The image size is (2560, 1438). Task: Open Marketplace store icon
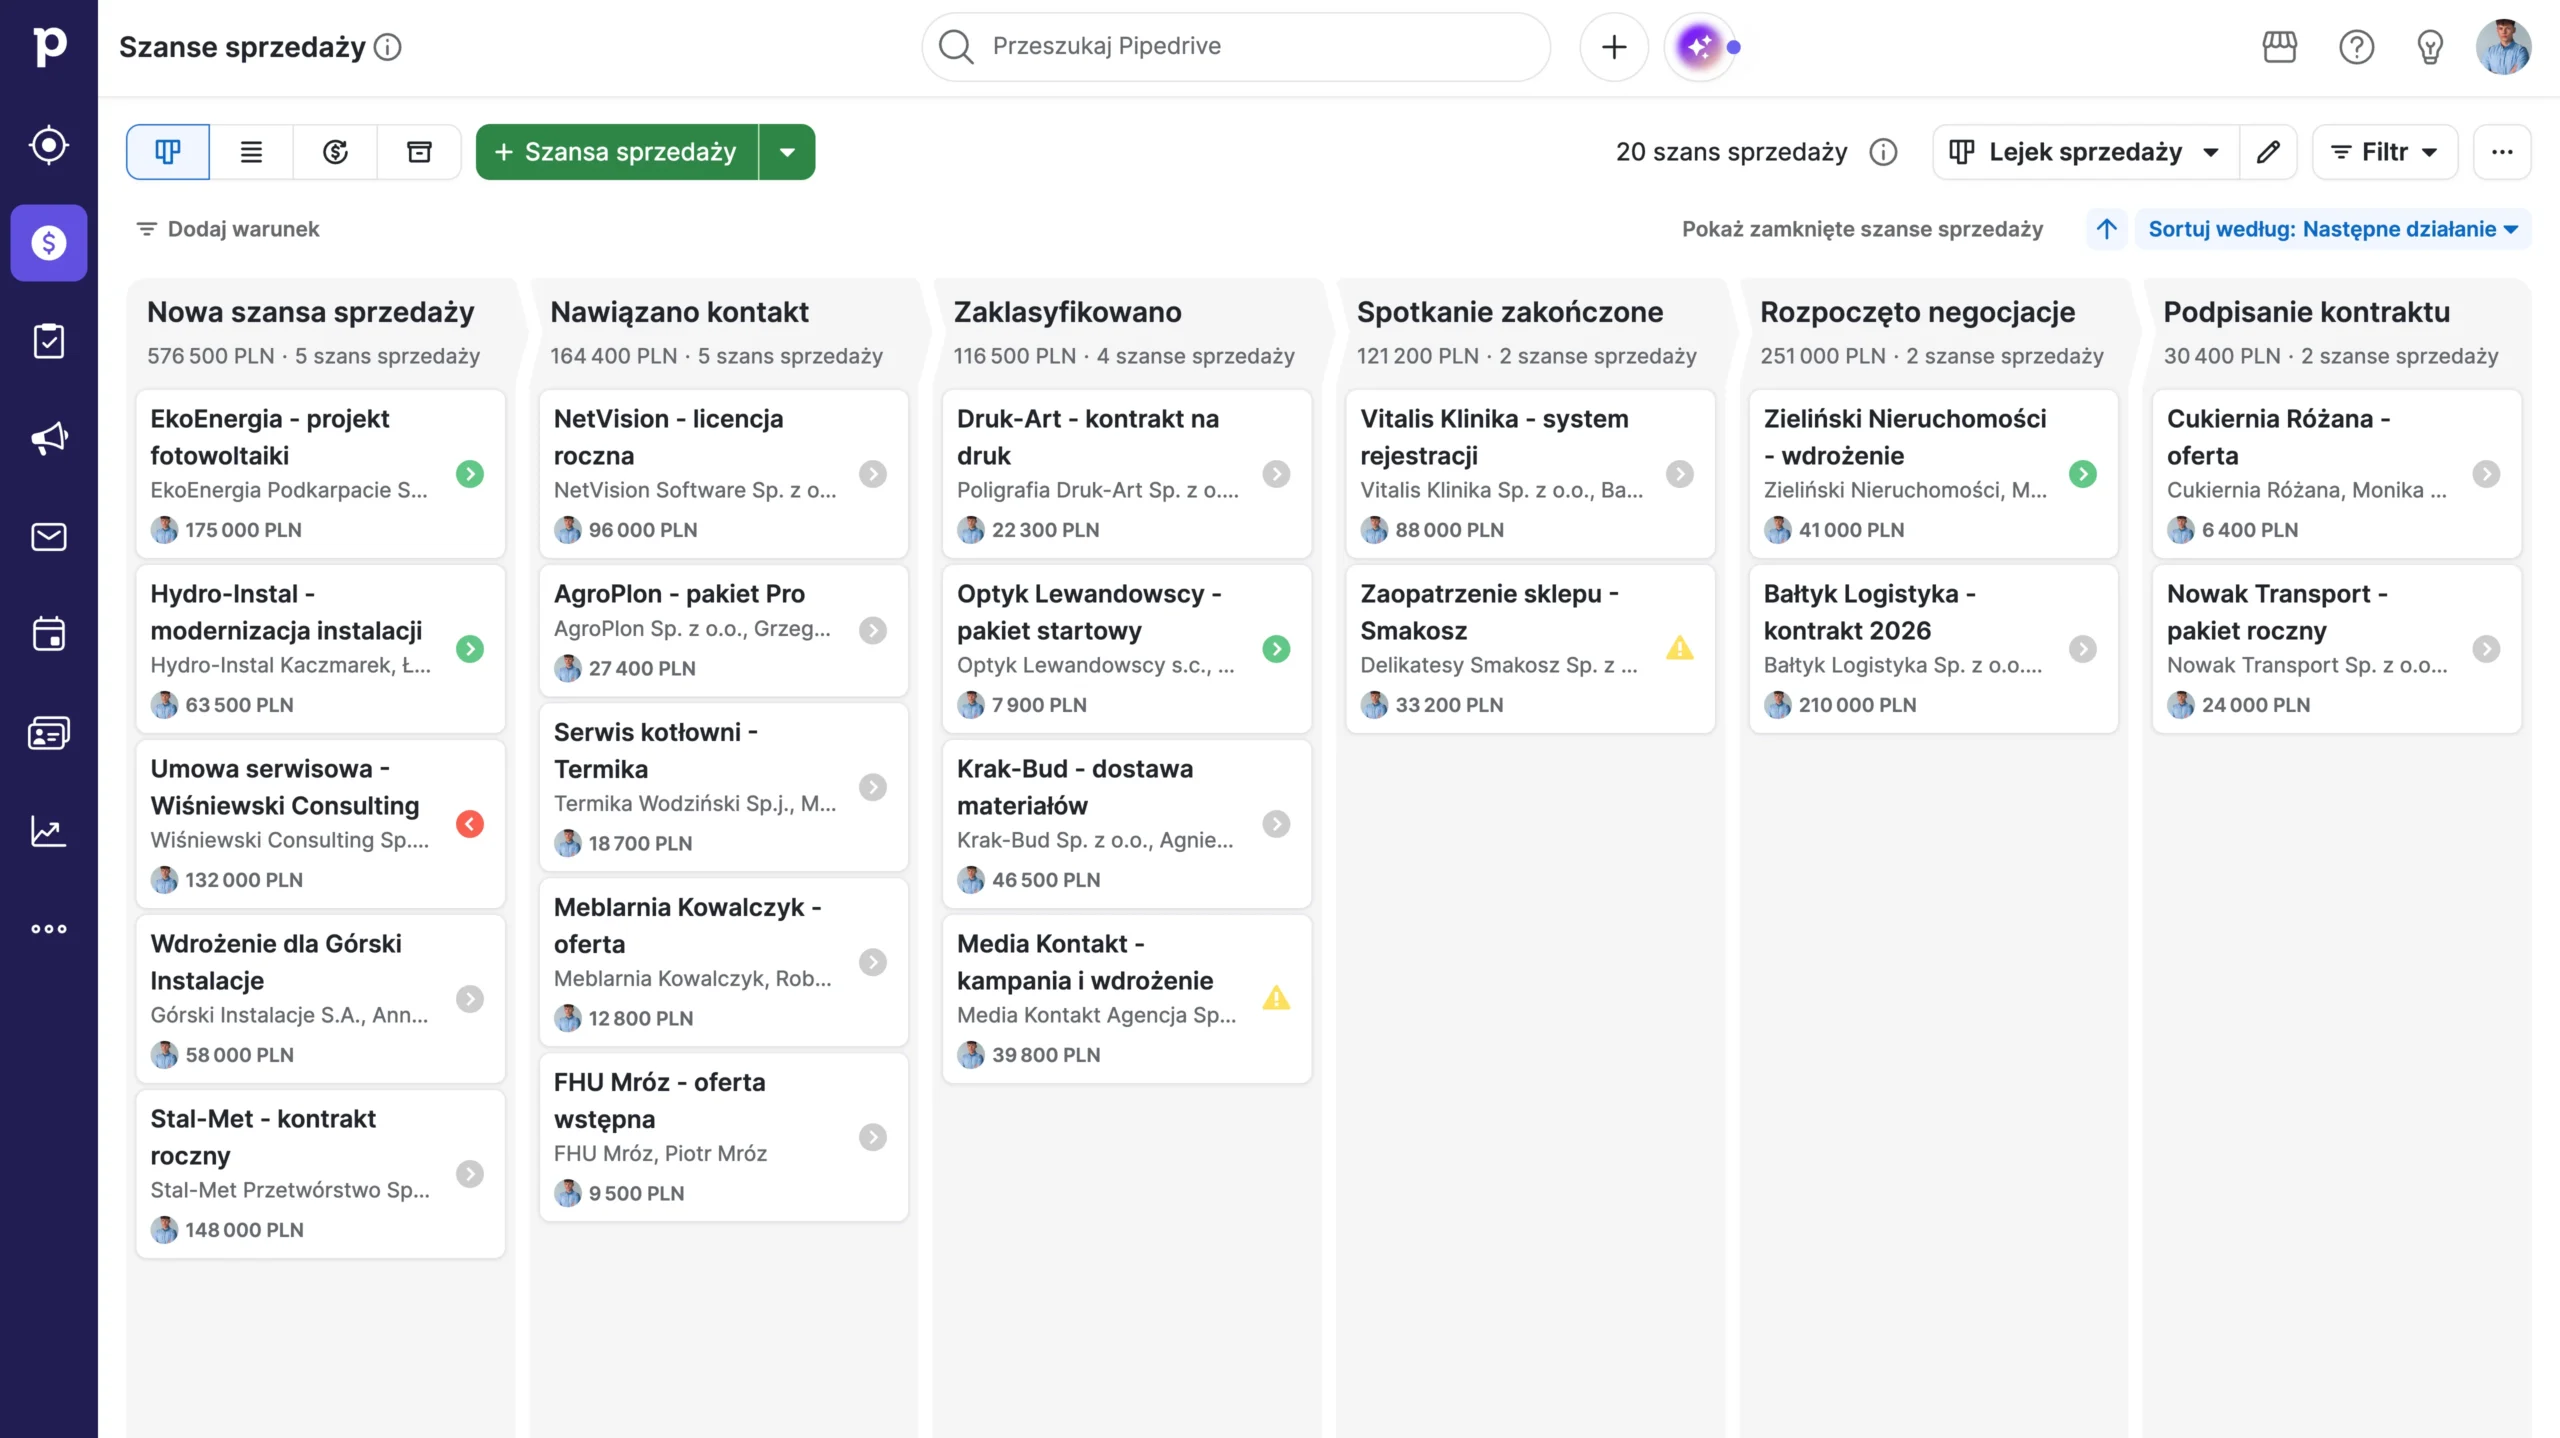point(2280,47)
